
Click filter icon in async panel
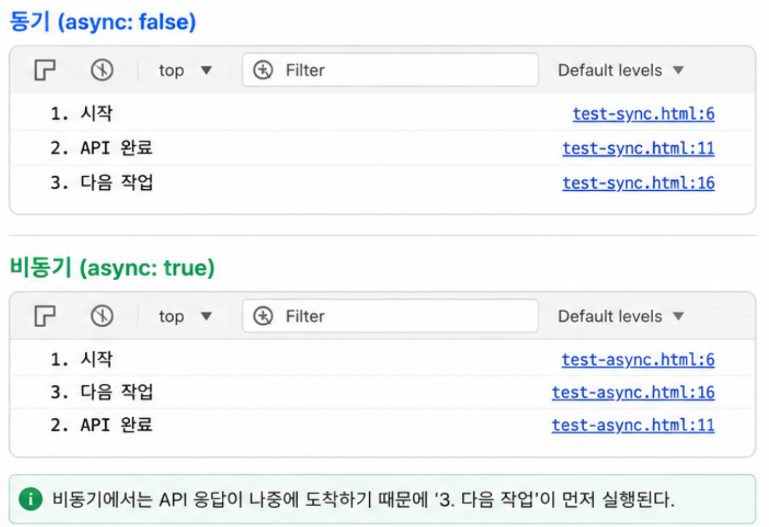pyautogui.click(x=263, y=316)
